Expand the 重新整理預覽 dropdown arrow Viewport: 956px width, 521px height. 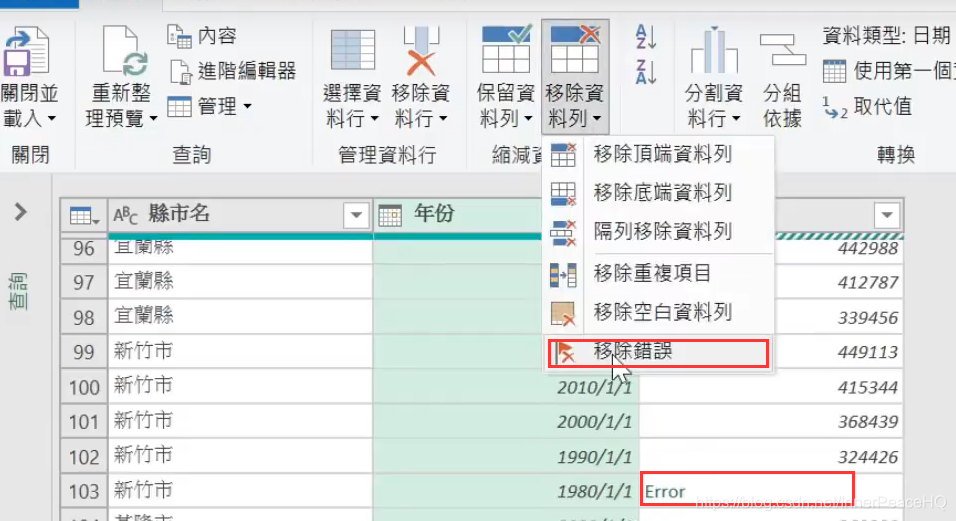pos(153,118)
